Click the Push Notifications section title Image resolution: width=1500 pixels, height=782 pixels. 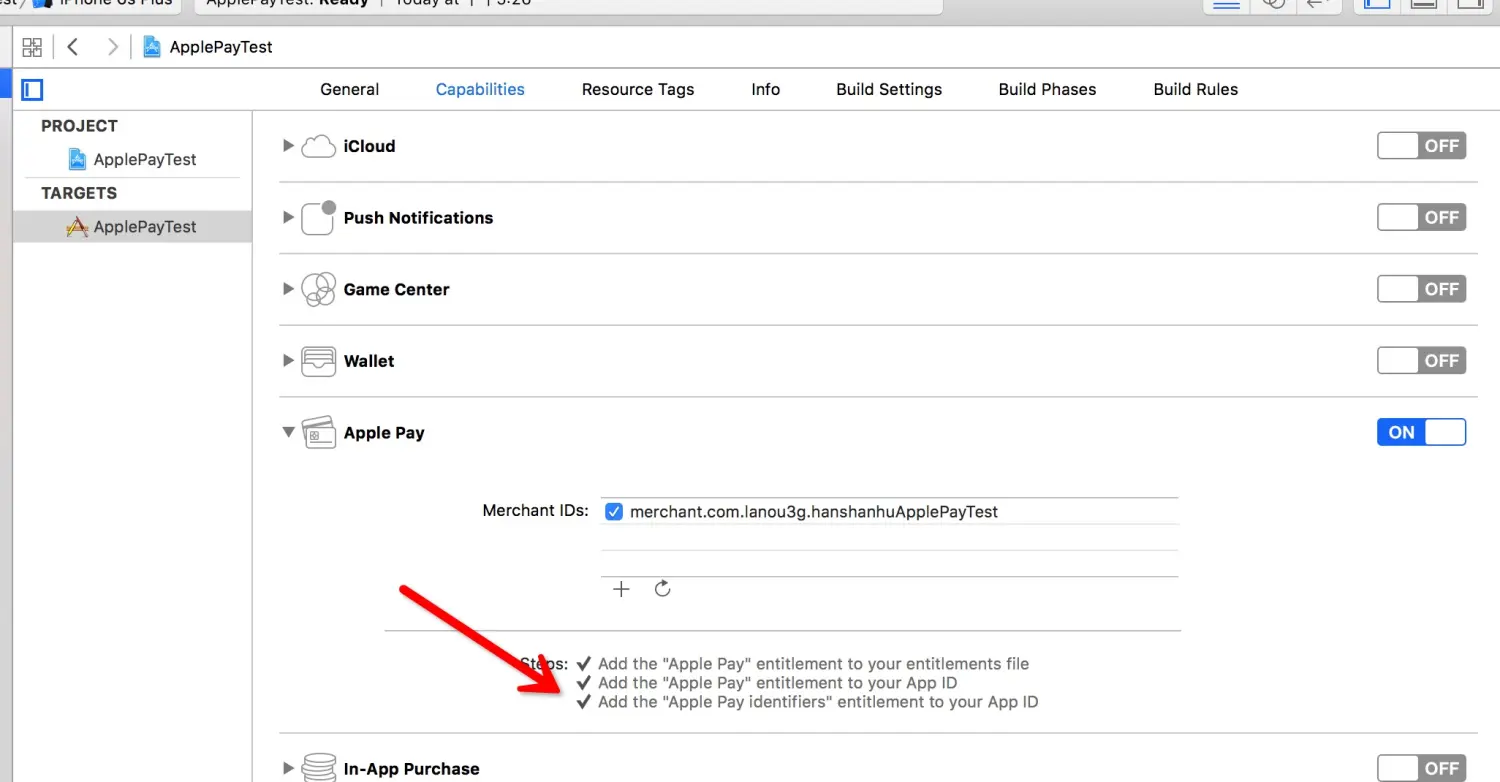point(418,217)
